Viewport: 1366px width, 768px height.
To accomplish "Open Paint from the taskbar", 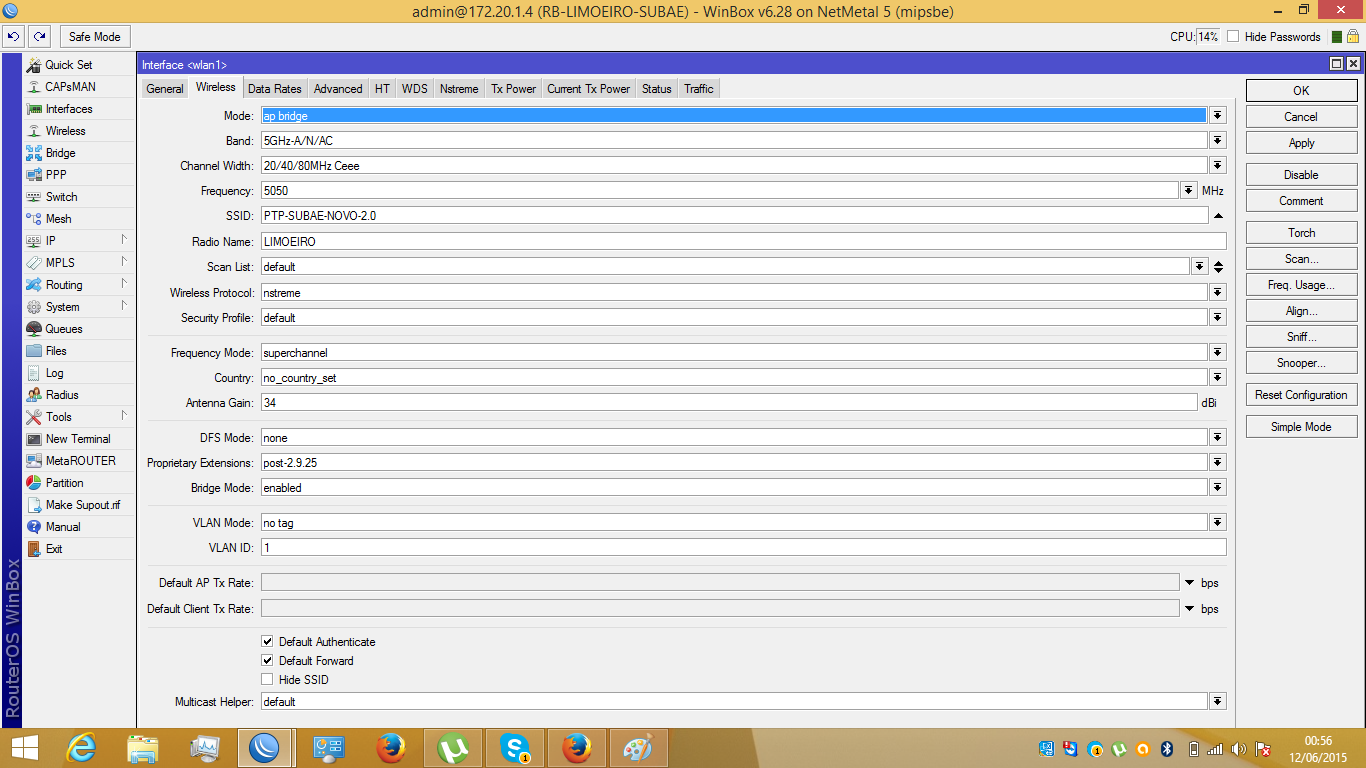I will coord(638,748).
